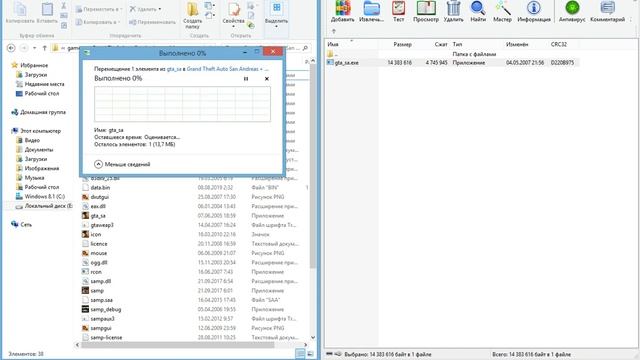Open WinRAR Просмотр (View) tool
Viewport: 640px width, 360px height.
click(x=425, y=11)
